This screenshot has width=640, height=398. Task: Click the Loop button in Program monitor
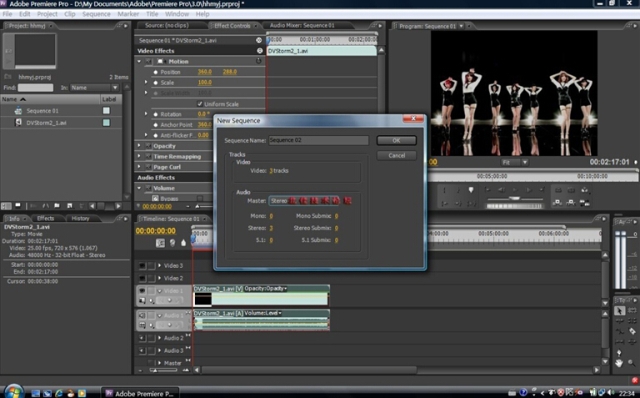click(x=558, y=190)
